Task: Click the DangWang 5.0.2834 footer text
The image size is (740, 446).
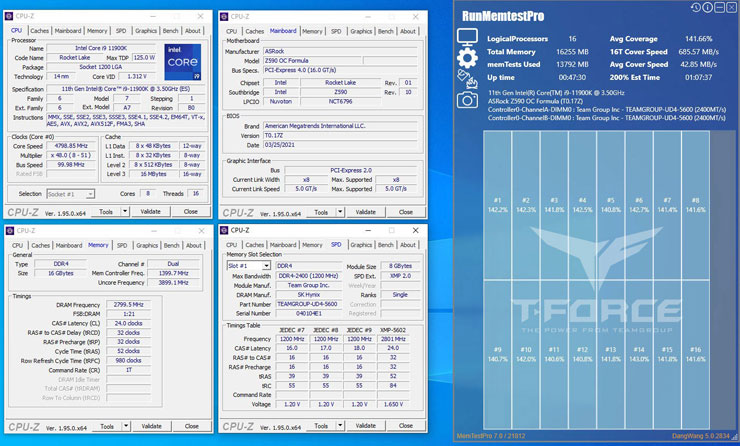Action: (x=701, y=436)
